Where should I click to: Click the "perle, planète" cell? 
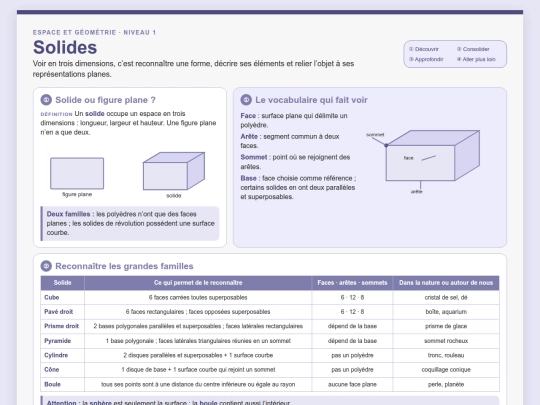(x=446, y=384)
